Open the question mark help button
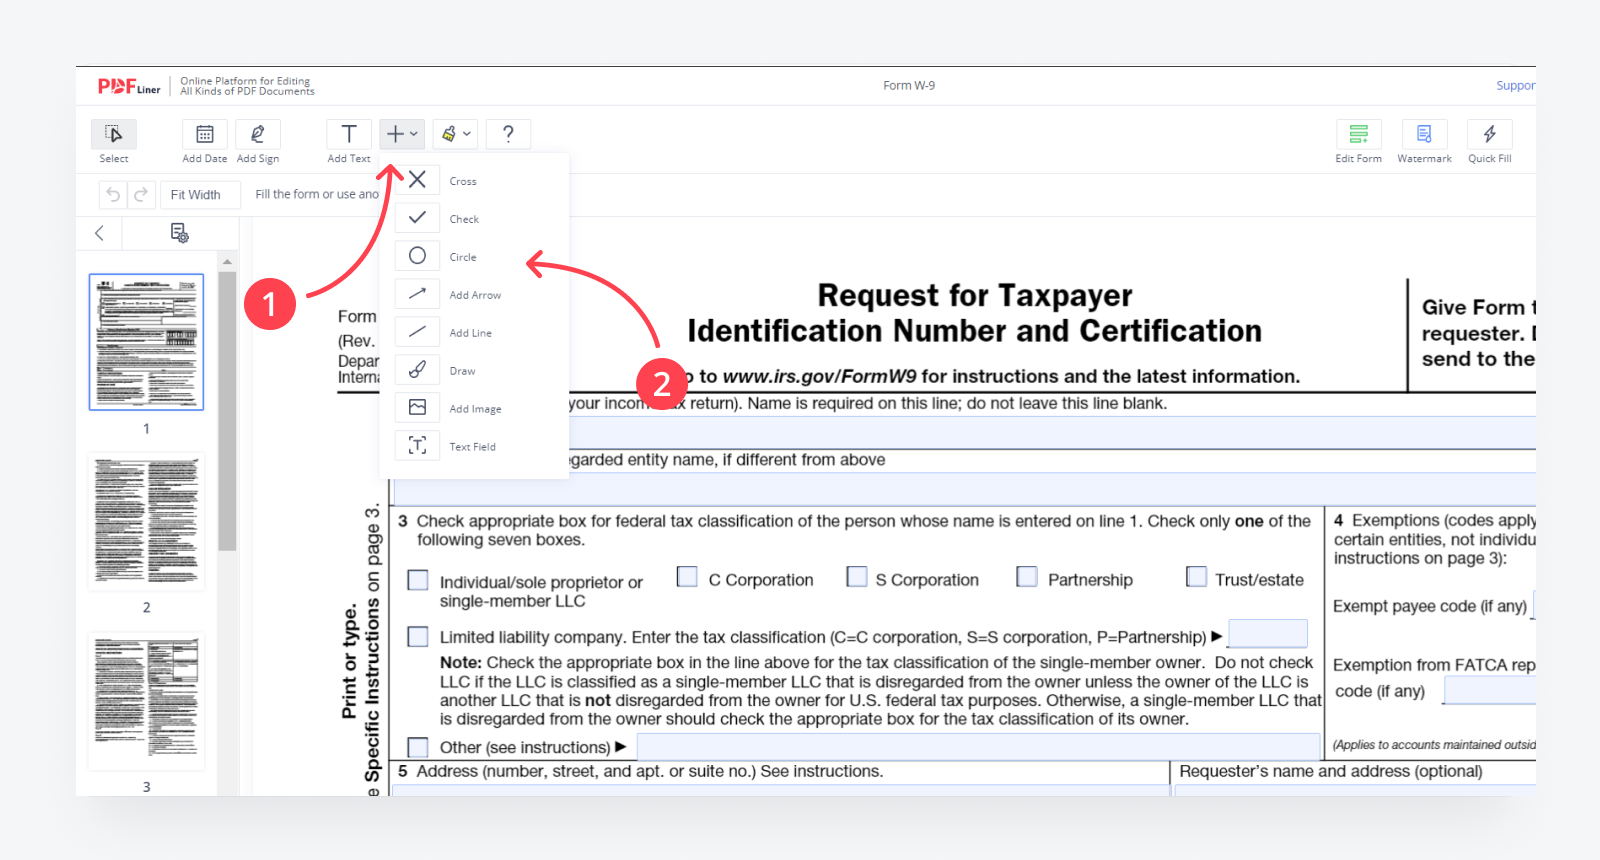 508,134
